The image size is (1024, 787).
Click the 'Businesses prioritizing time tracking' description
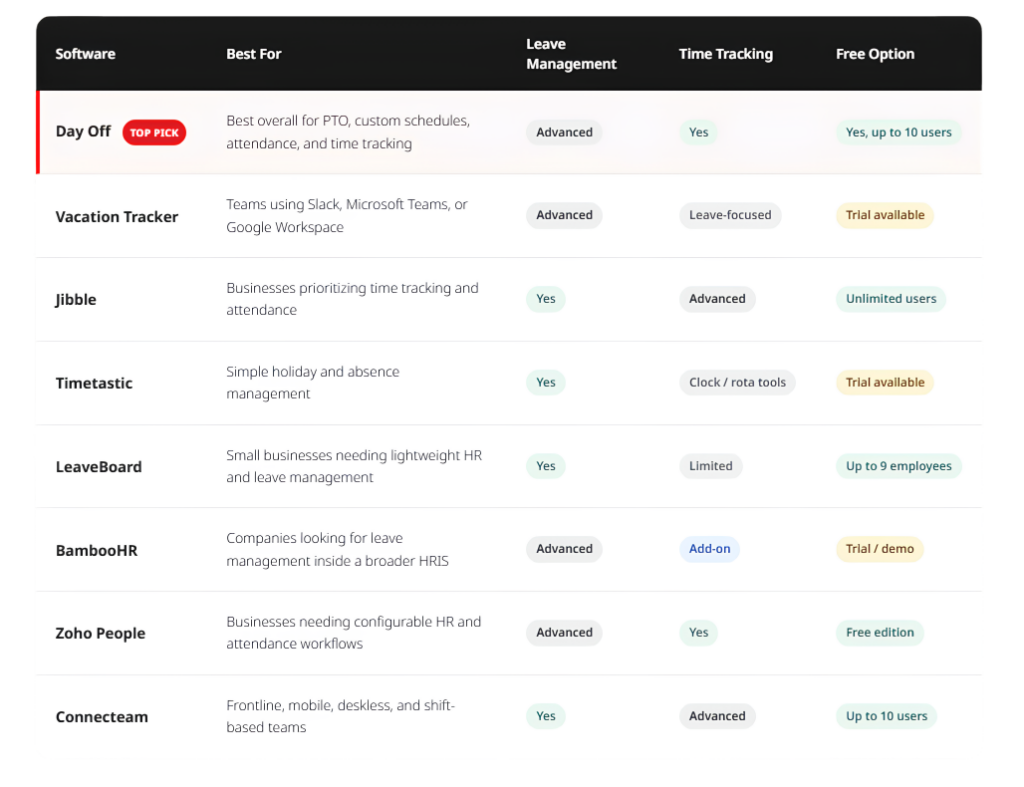click(352, 299)
